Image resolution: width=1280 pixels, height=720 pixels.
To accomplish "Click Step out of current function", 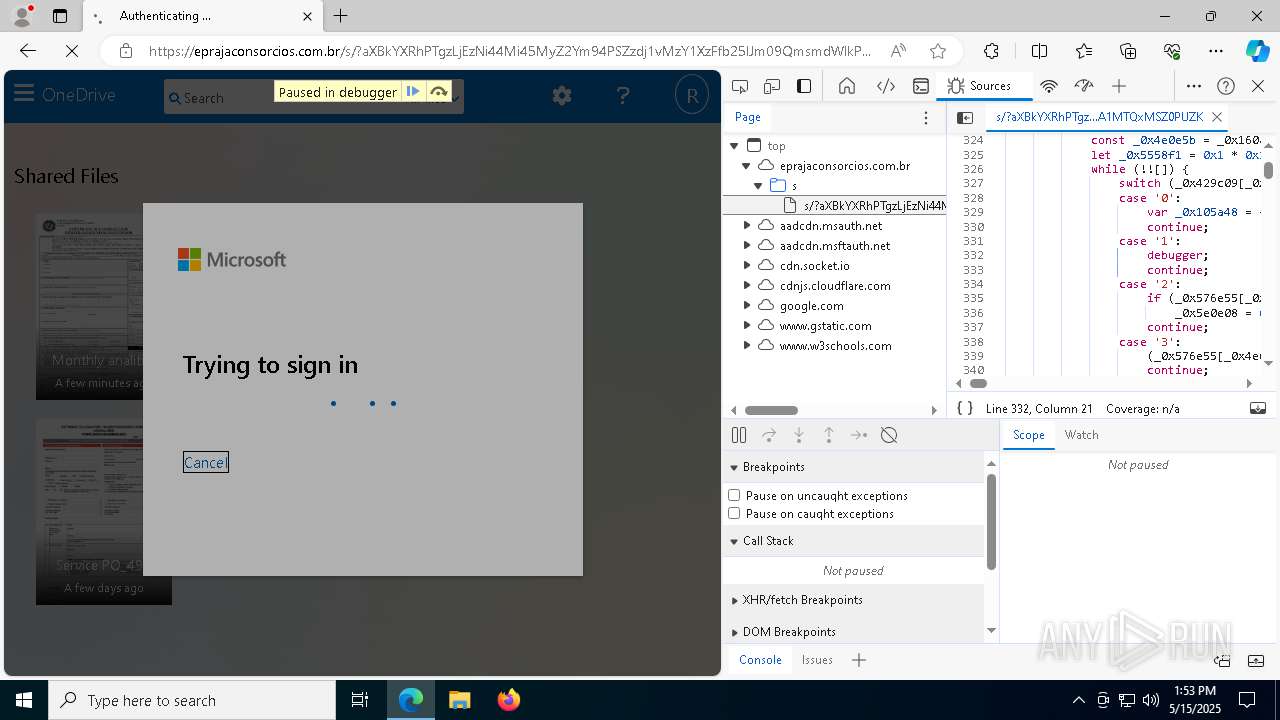I will (x=829, y=435).
